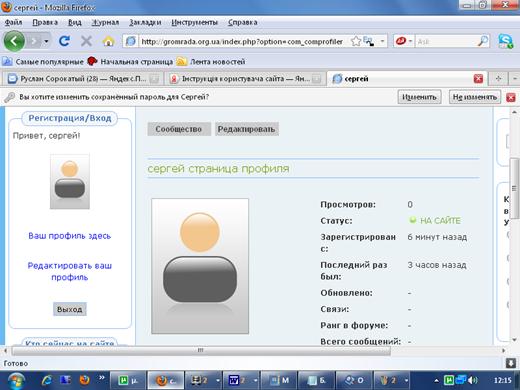Viewport: 520px width, 390px height.
Task: Click the search magnifier icon
Action: pyautogui.click(x=483, y=41)
